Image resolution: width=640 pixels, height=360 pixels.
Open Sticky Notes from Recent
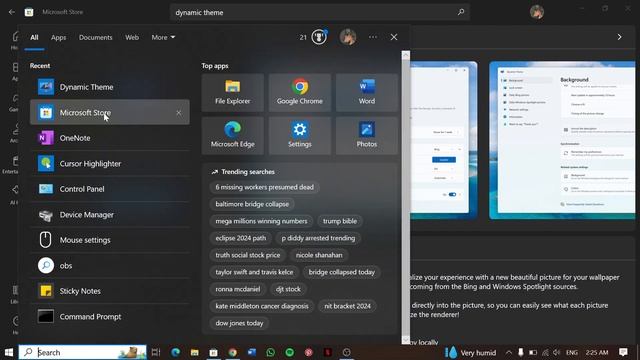109,291
